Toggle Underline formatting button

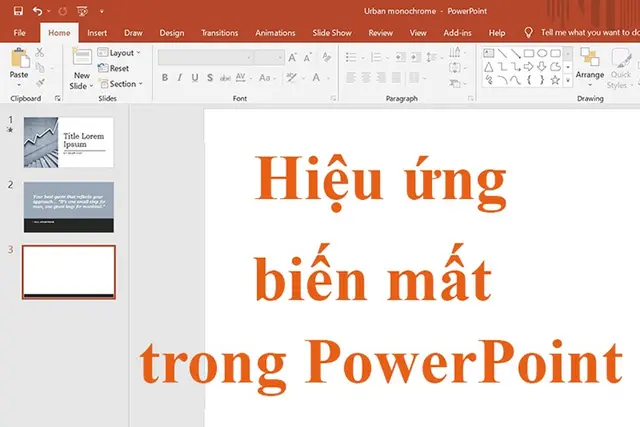(195, 78)
